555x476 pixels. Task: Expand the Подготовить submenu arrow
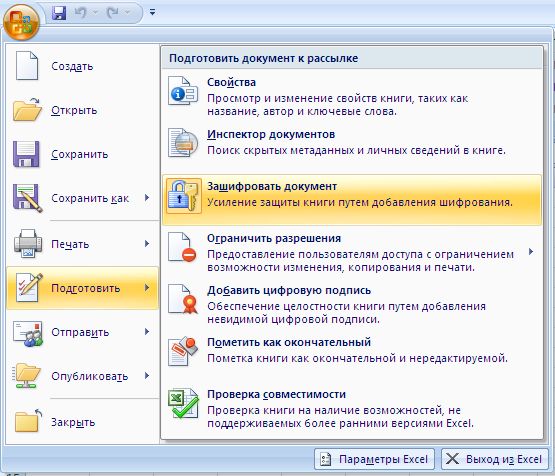[147, 288]
